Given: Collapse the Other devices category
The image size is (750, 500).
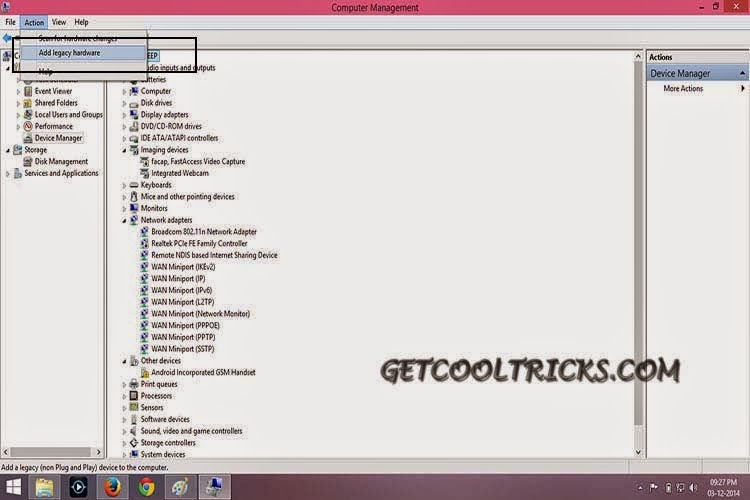Looking at the screenshot, I should click(124, 361).
